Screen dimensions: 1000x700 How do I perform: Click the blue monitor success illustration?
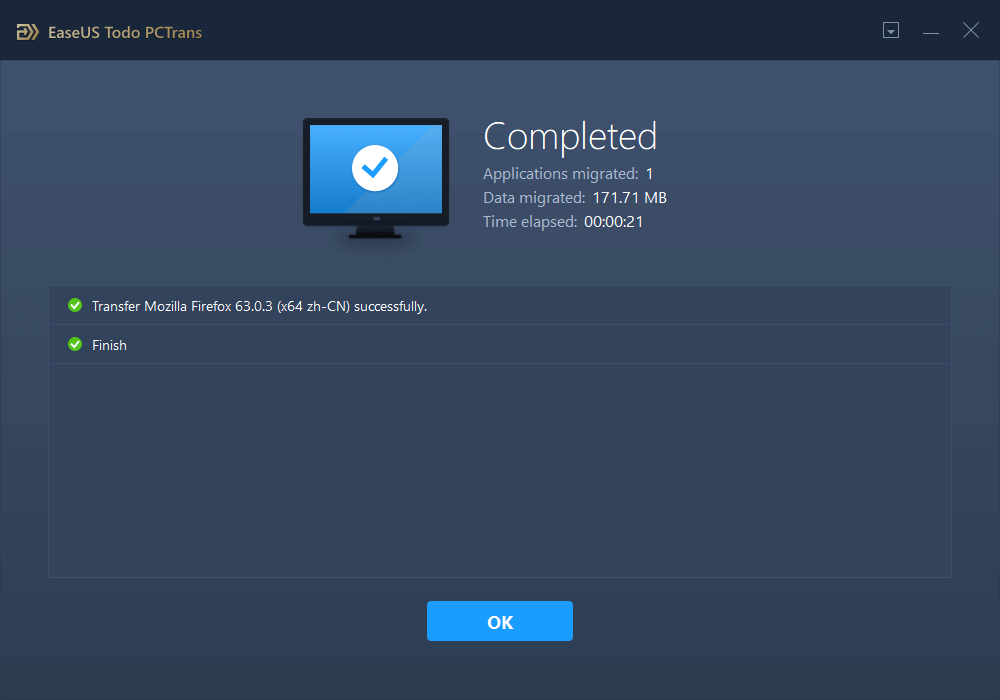(x=375, y=170)
